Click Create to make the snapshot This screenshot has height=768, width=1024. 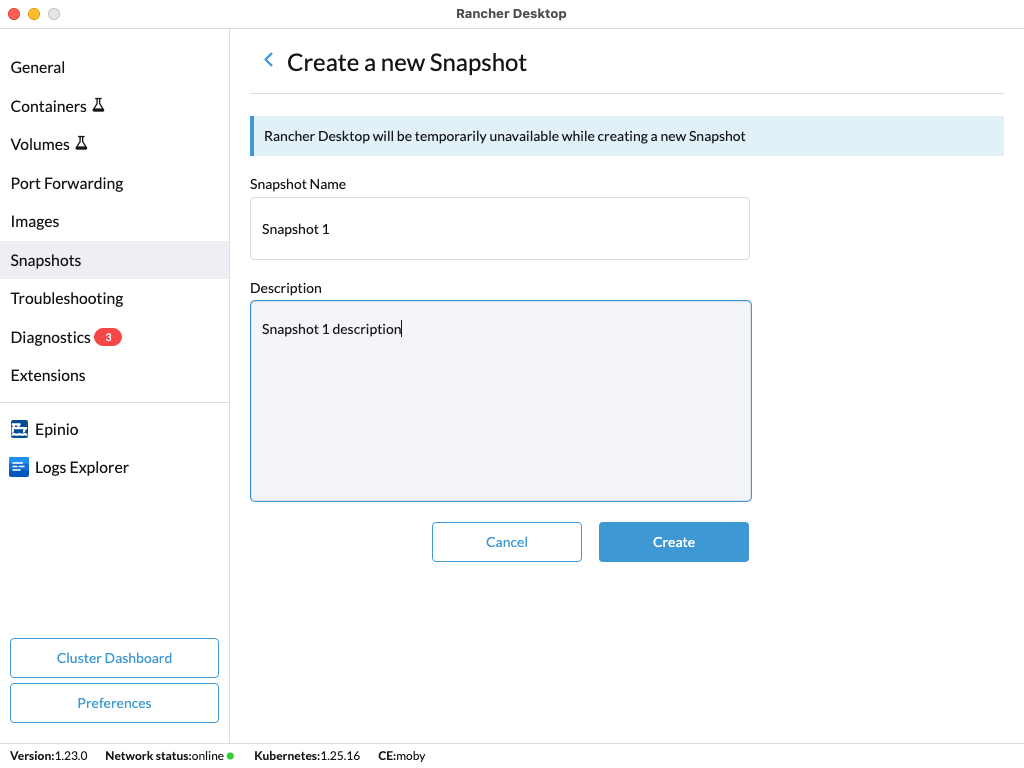674,542
